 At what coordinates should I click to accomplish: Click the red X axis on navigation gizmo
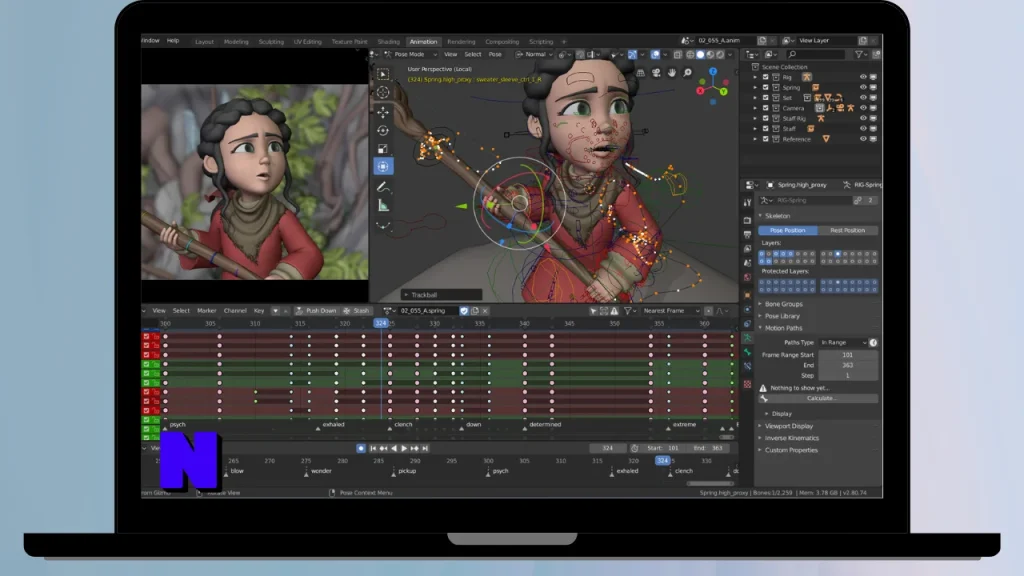coord(701,91)
